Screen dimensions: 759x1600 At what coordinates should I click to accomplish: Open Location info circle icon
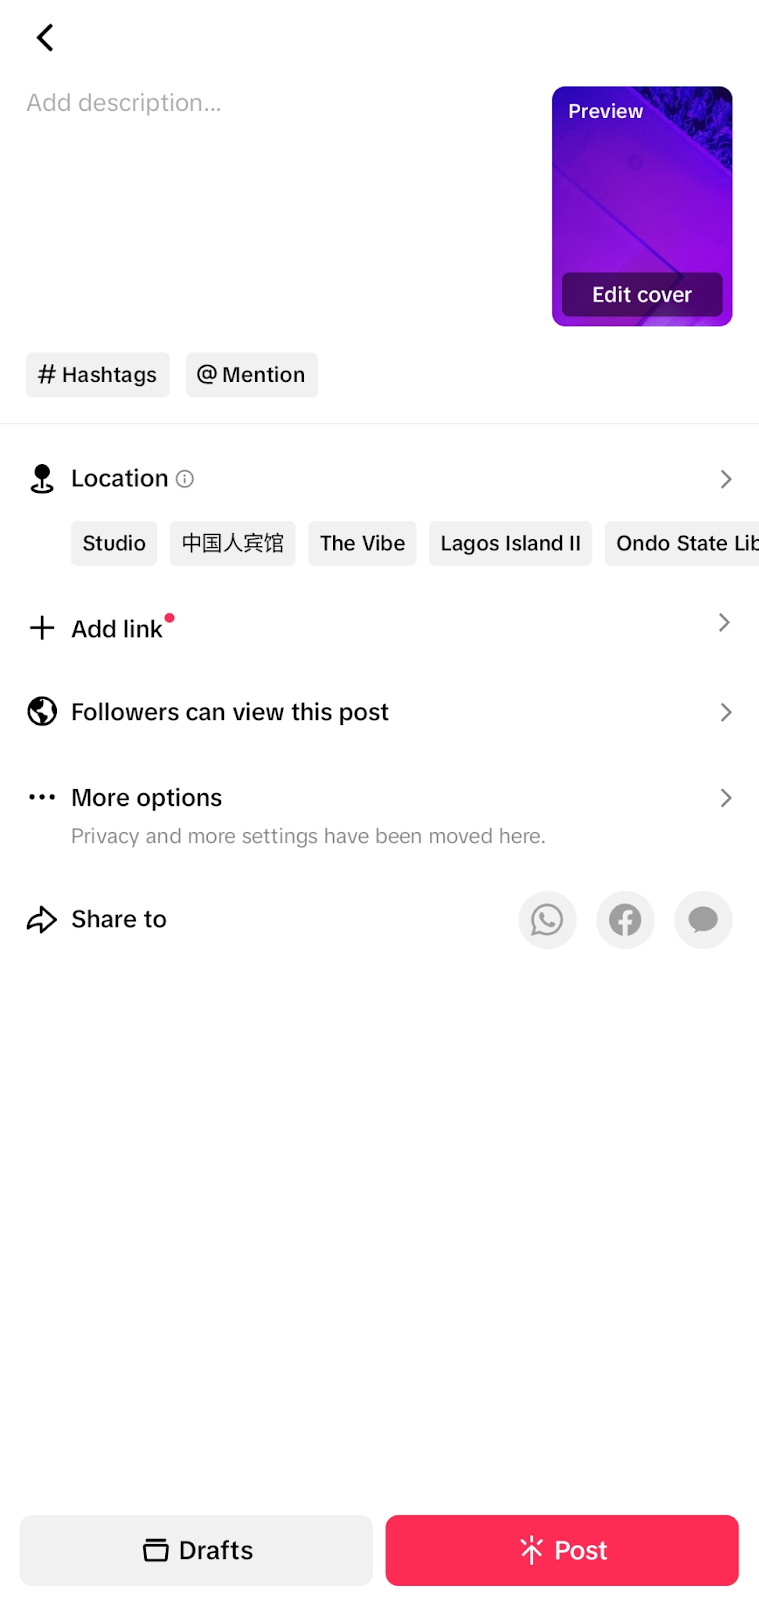pyautogui.click(x=185, y=479)
